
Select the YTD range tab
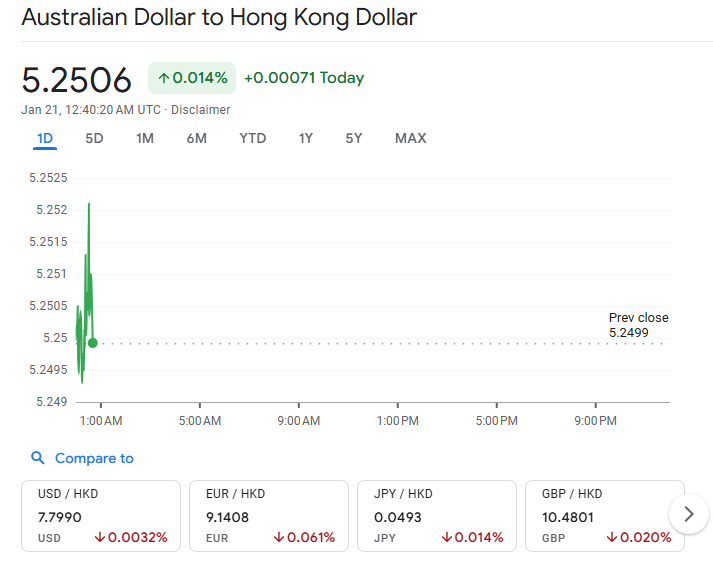tap(253, 138)
